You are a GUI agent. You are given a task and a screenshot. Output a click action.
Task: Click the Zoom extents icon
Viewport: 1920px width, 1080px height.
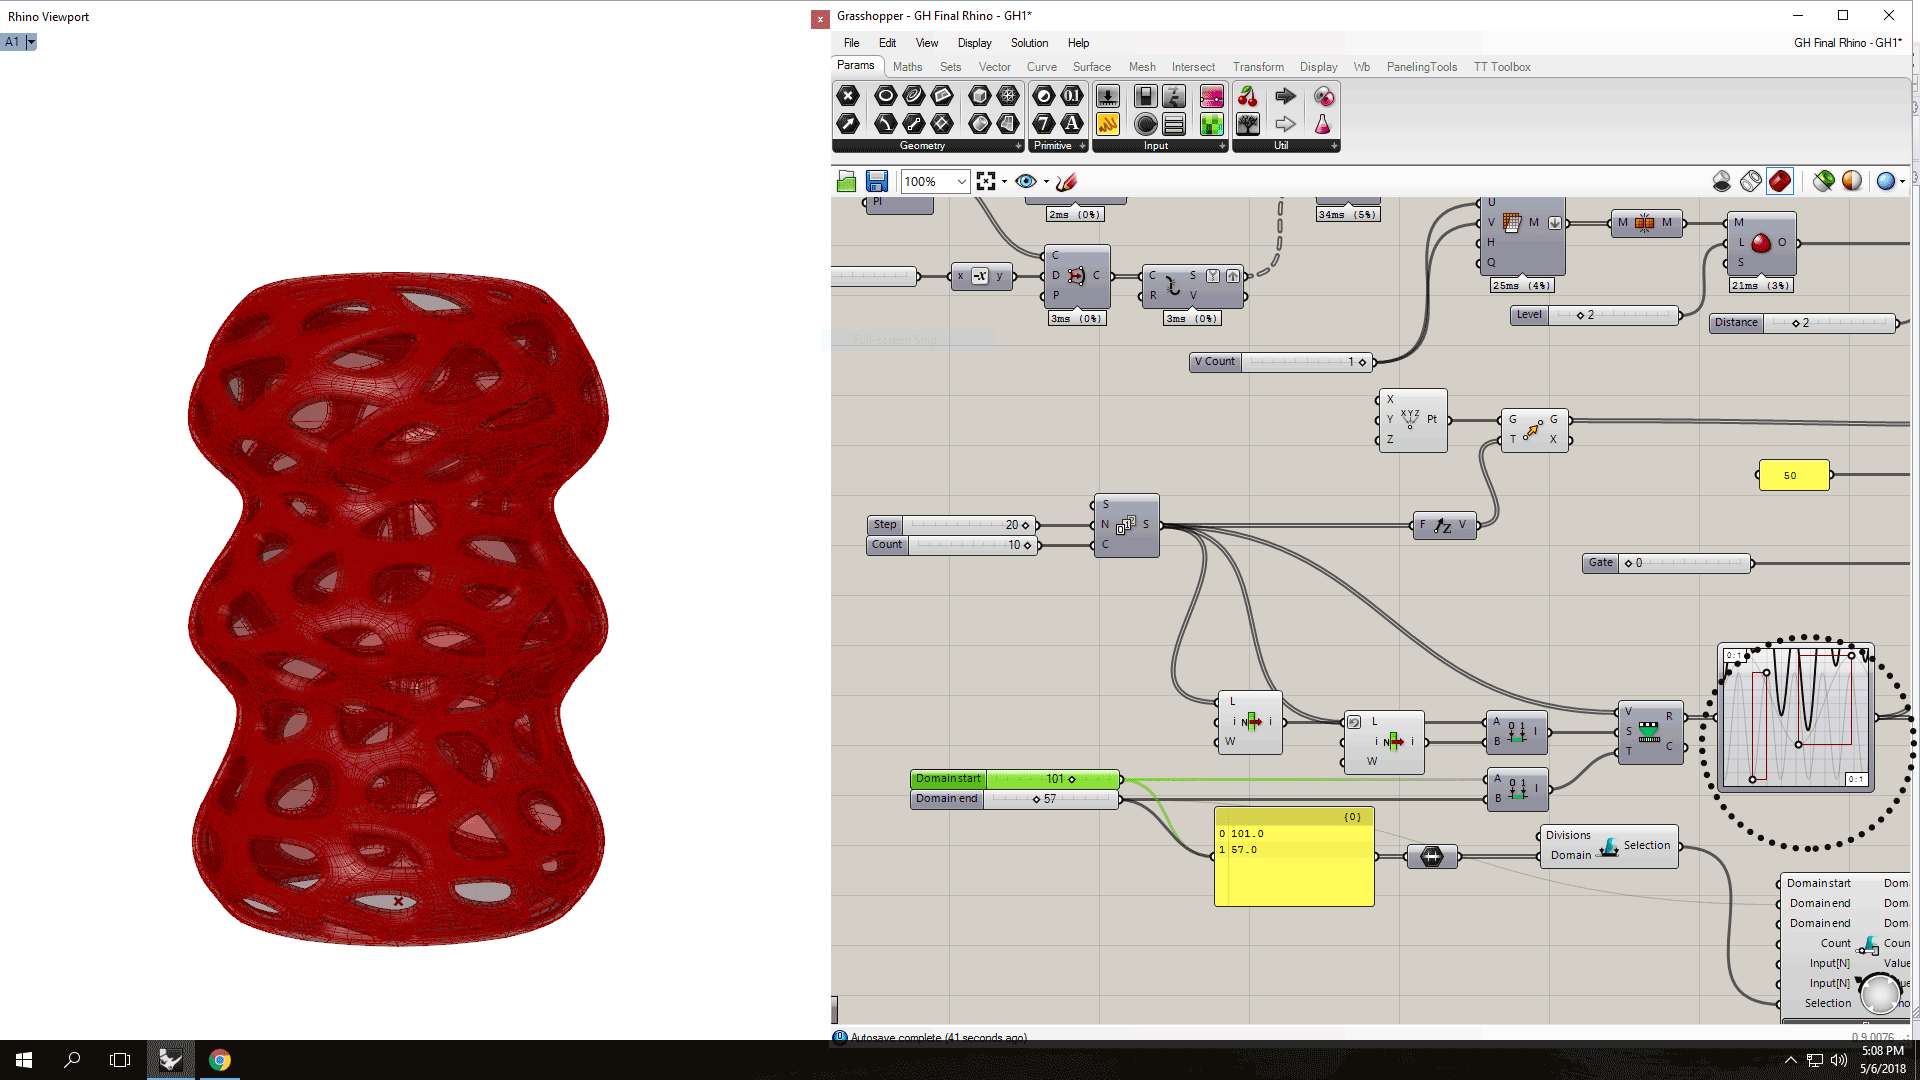986,181
